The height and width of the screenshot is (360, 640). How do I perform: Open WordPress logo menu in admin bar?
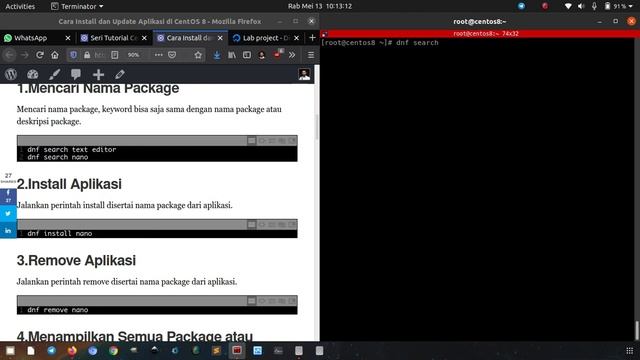pyautogui.click(x=11, y=74)
